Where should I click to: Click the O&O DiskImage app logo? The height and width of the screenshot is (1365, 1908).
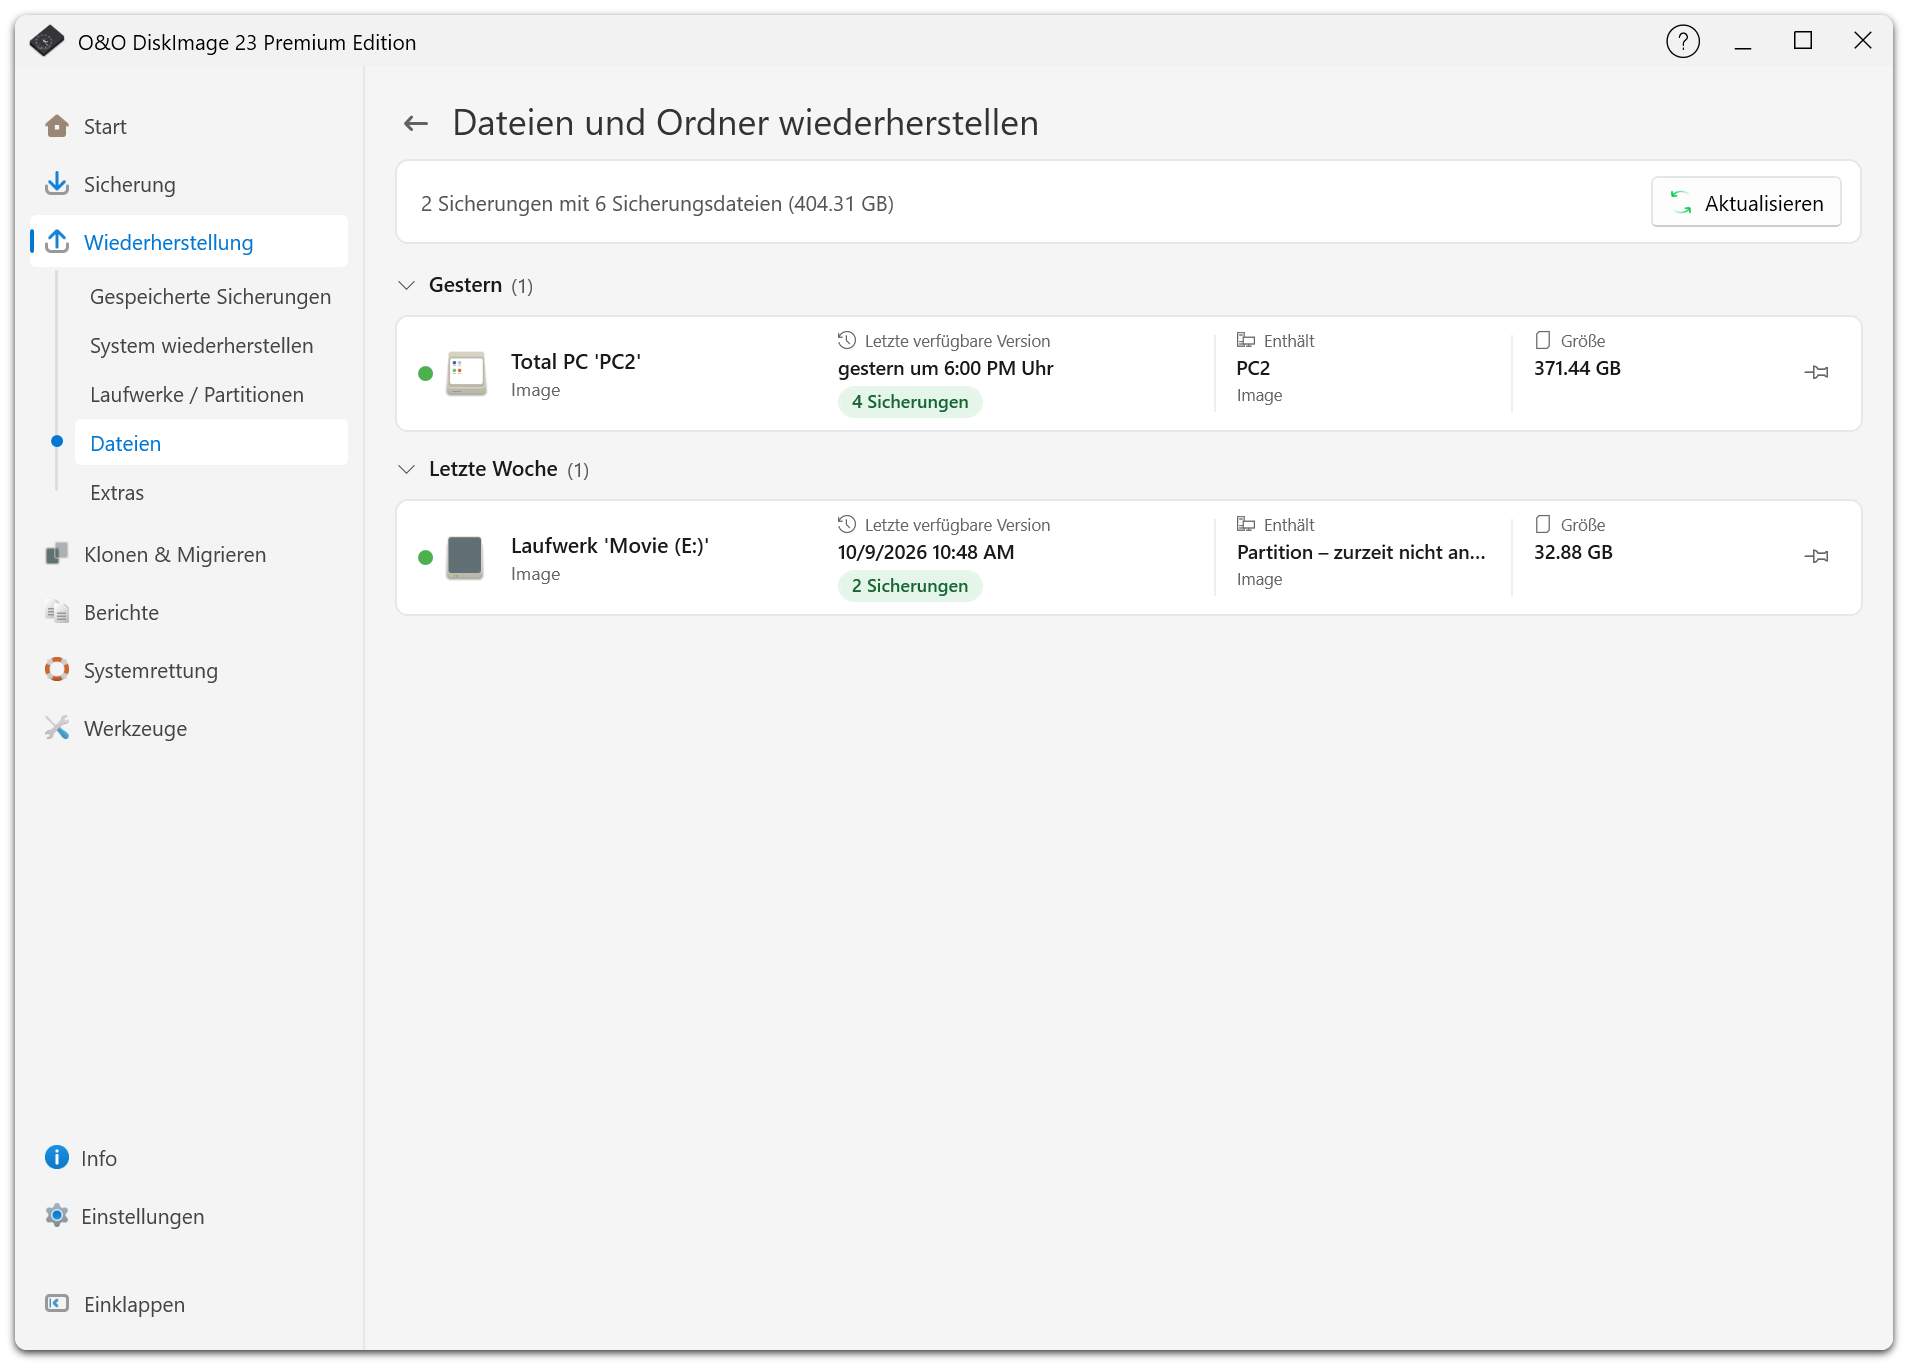(x=46, y=42)
